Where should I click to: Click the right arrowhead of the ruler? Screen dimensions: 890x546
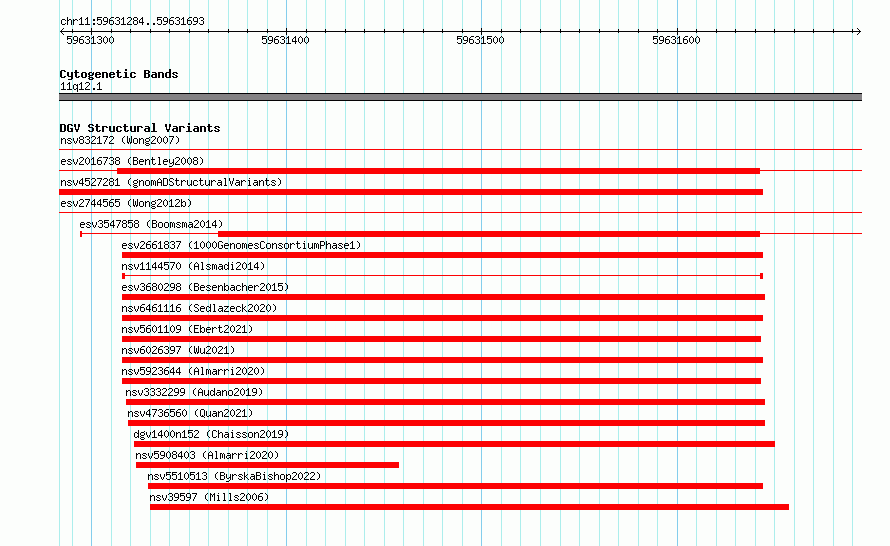858,31
